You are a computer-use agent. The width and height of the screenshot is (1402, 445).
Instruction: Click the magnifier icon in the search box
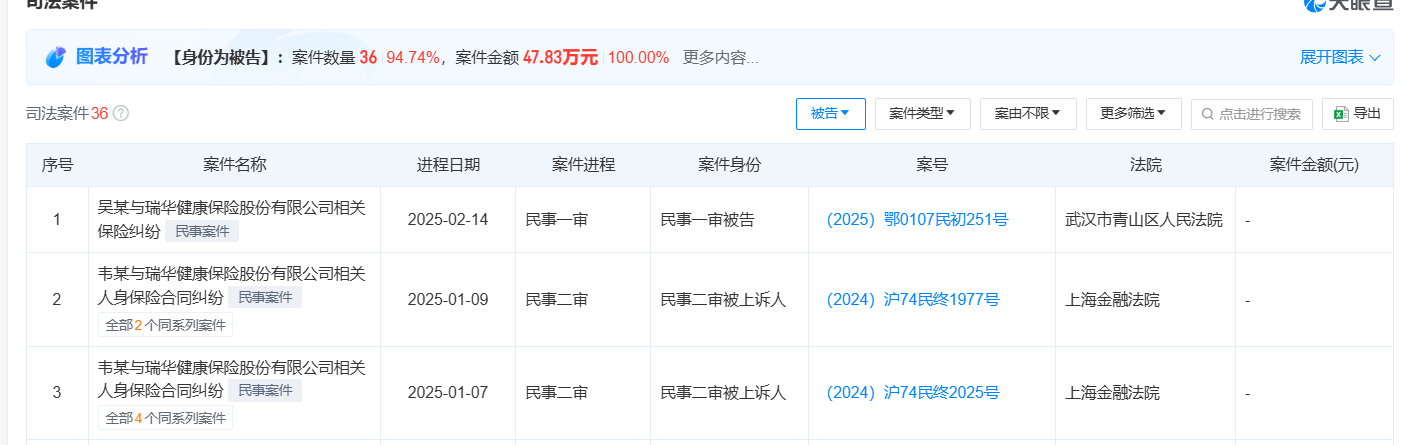[1209, 114]
